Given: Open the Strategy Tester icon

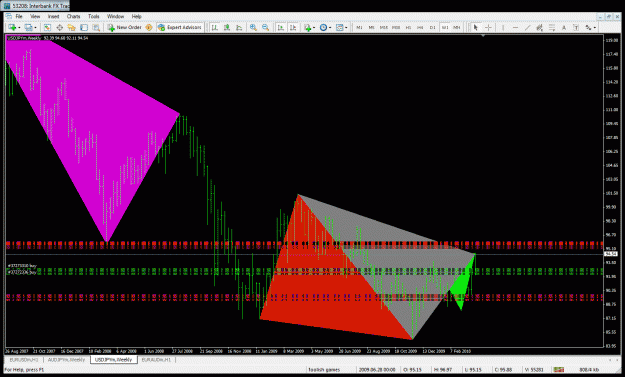Looking at the screenshot, I should coord(96,27).
